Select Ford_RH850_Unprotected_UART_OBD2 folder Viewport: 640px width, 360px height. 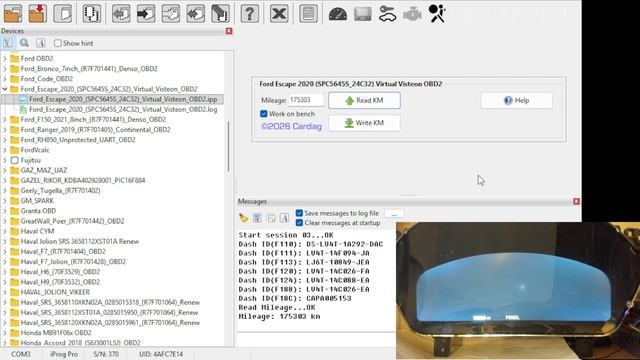pos(78,140)
